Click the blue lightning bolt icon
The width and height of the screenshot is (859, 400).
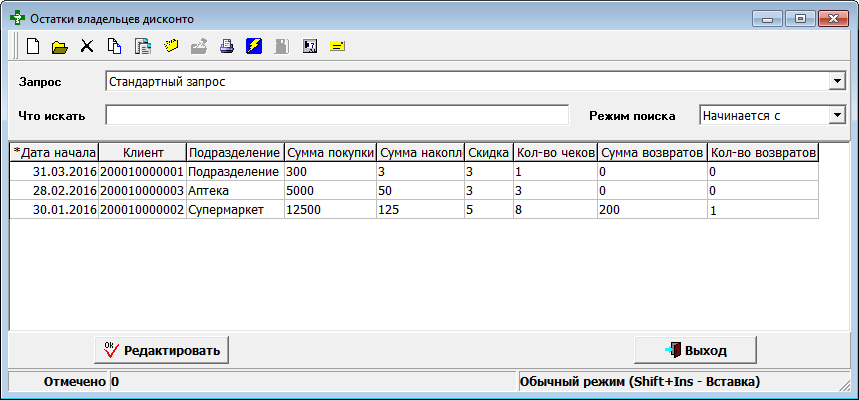[x=254, y=46]
